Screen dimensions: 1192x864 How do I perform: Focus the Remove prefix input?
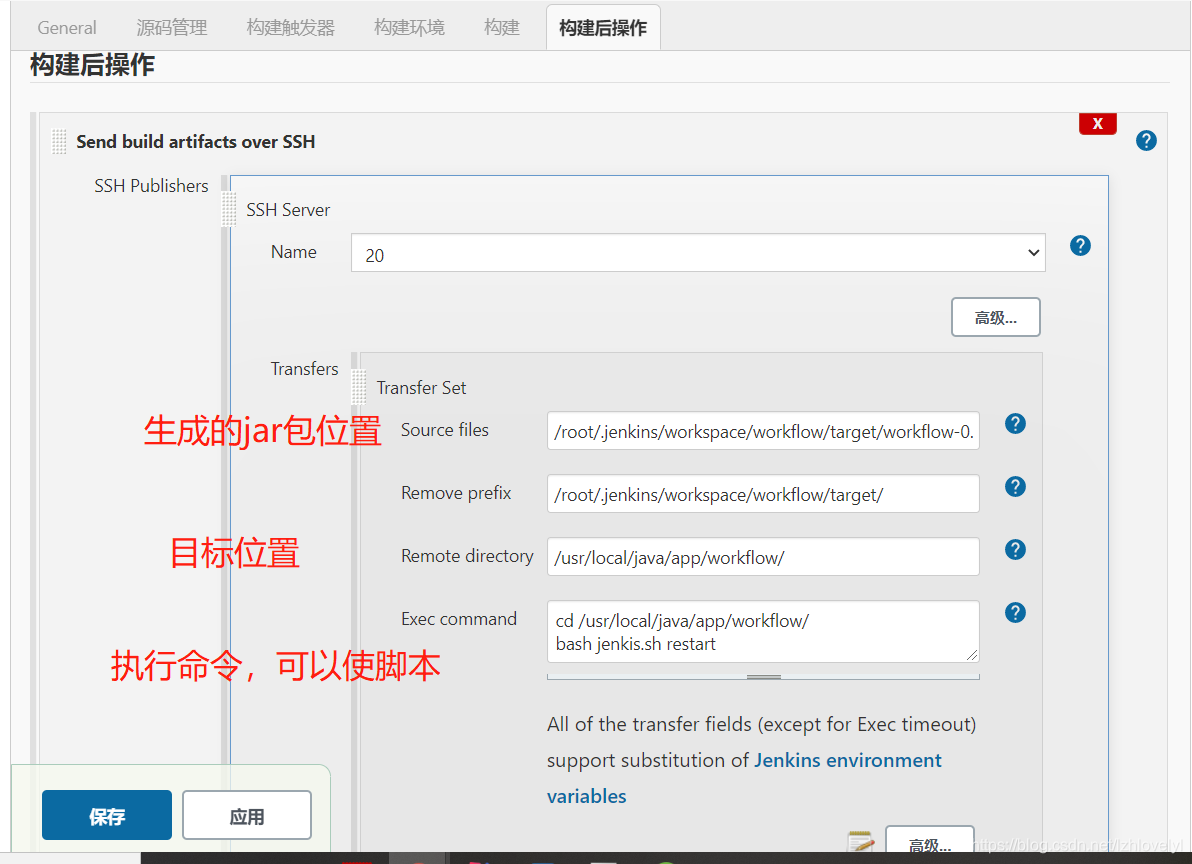click(x=763, y=494)
